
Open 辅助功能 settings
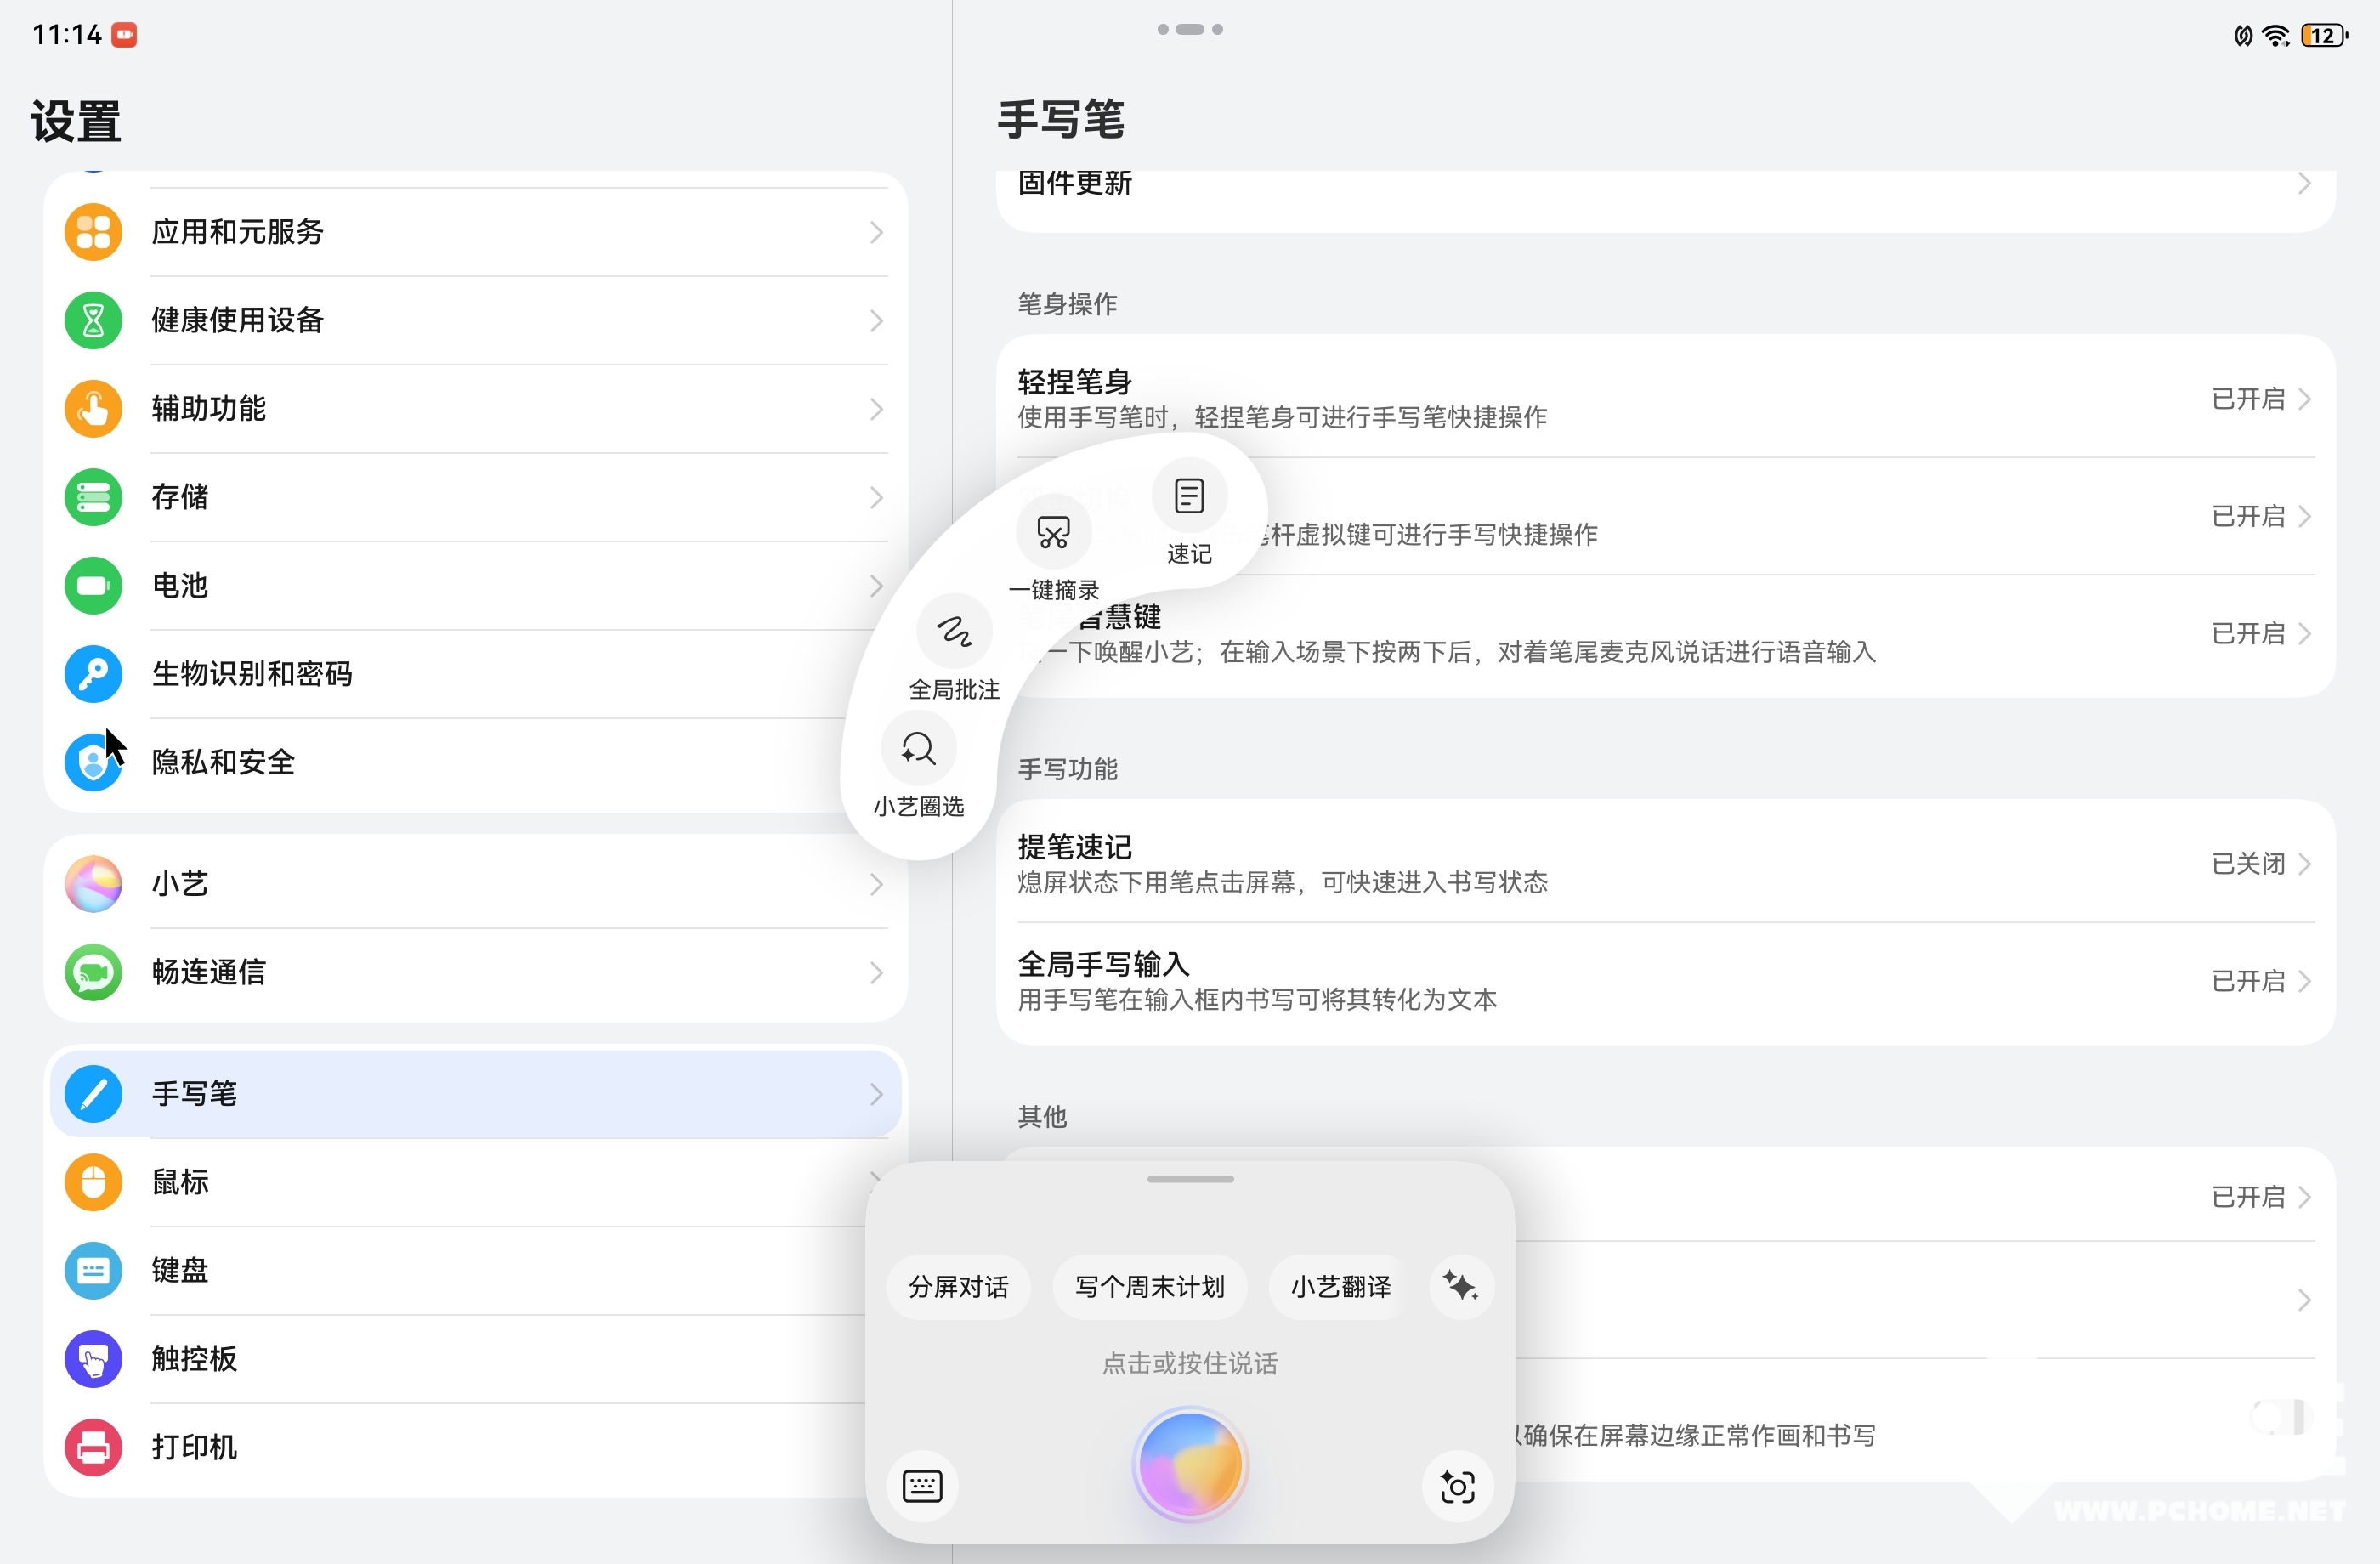click(476, 409)
